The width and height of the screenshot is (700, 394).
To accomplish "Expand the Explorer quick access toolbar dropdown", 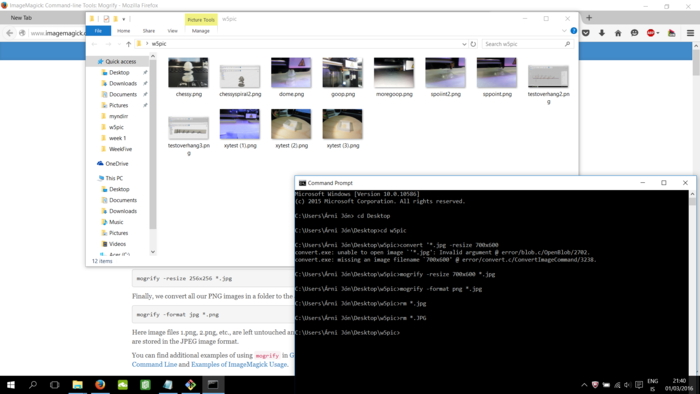I will point(124,19).
